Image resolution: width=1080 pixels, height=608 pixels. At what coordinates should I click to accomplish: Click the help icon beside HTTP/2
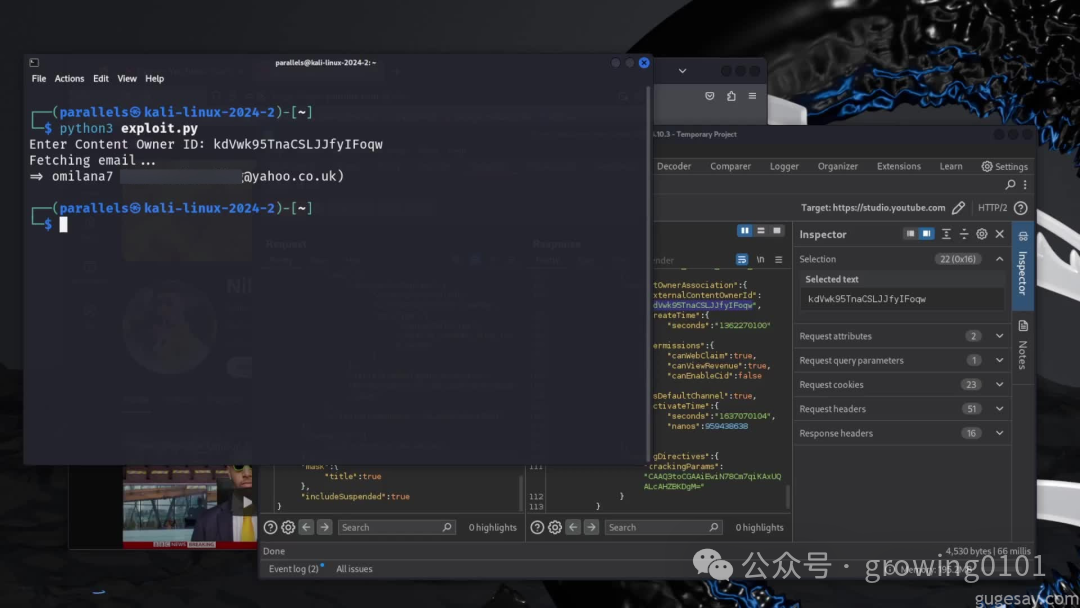click(1020, 208)
